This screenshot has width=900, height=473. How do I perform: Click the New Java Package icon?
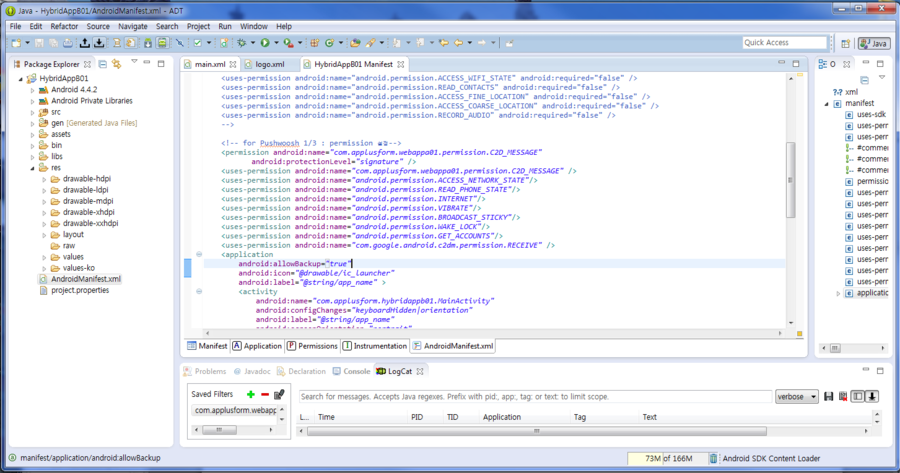(x=315, y=43)
